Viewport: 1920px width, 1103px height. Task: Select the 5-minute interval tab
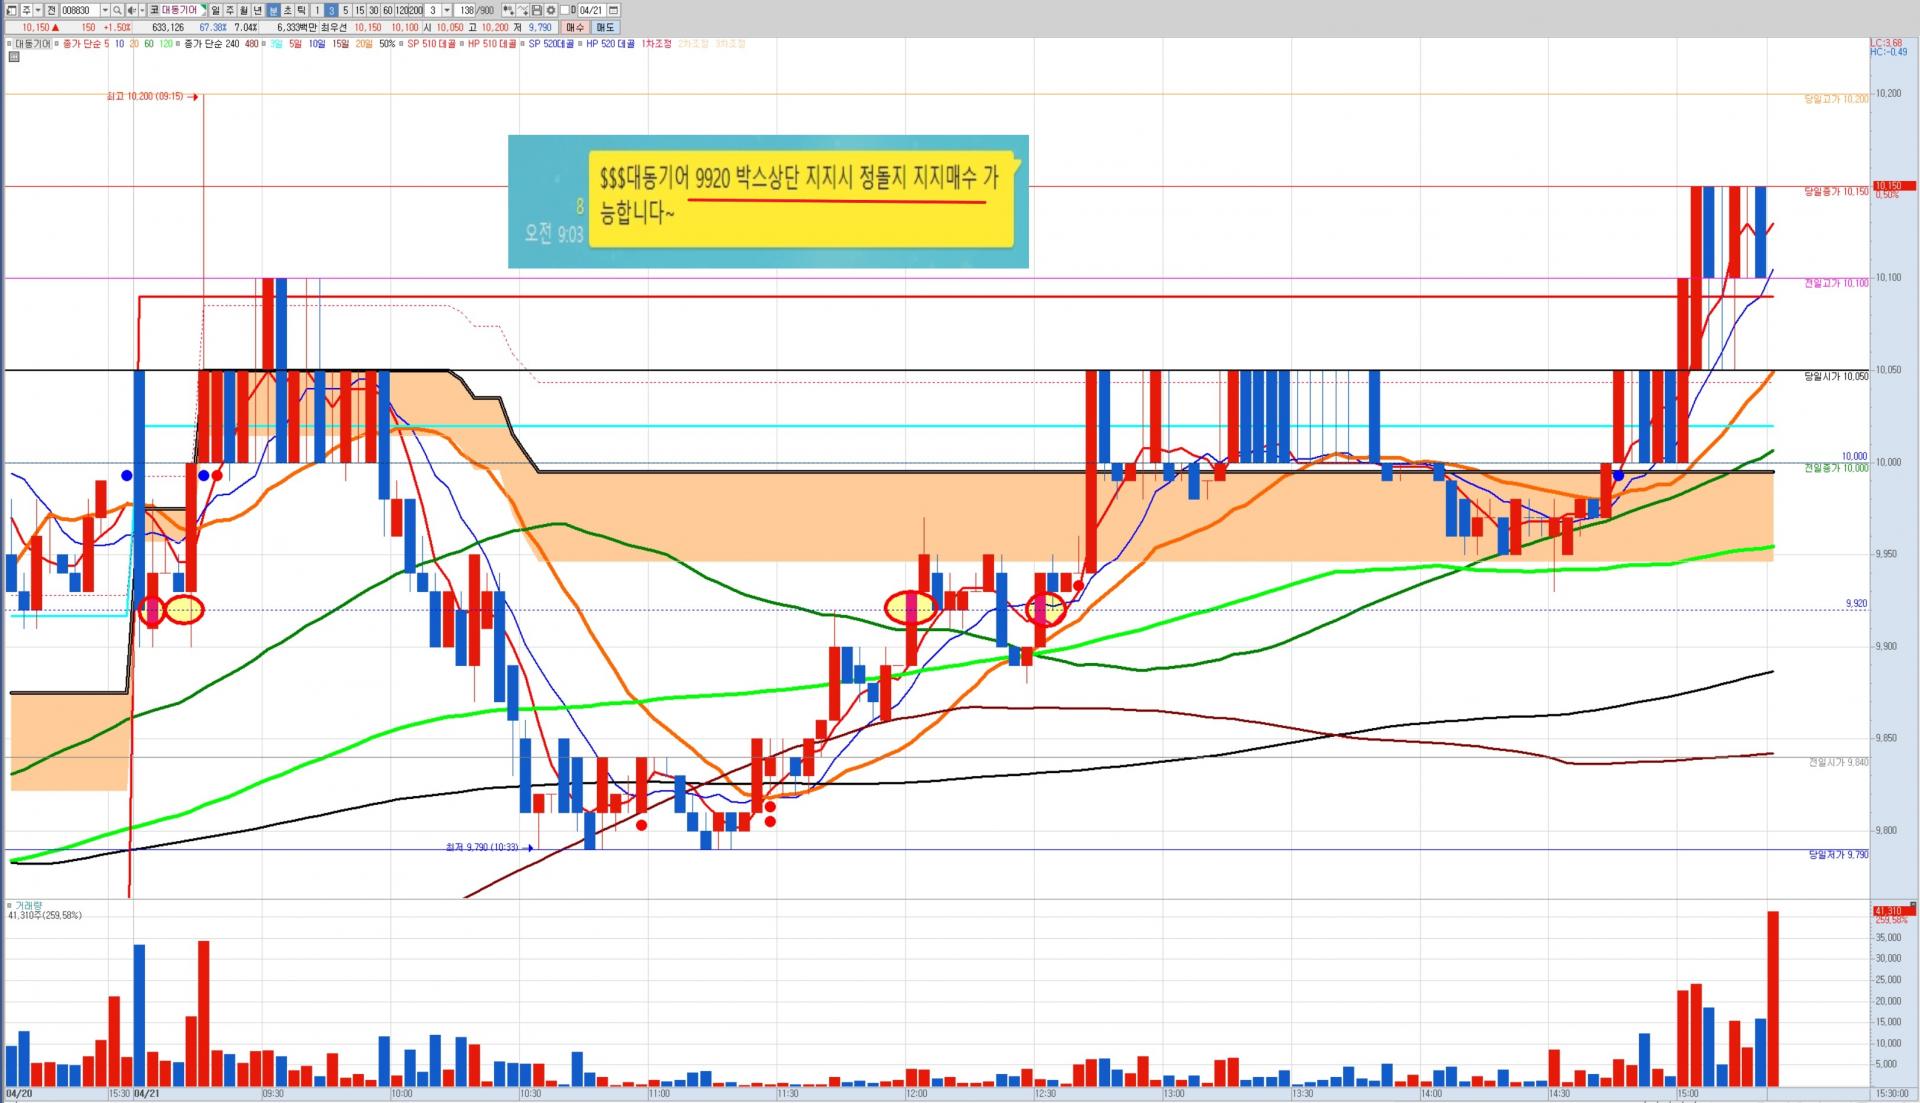click(x=345, y=10)
